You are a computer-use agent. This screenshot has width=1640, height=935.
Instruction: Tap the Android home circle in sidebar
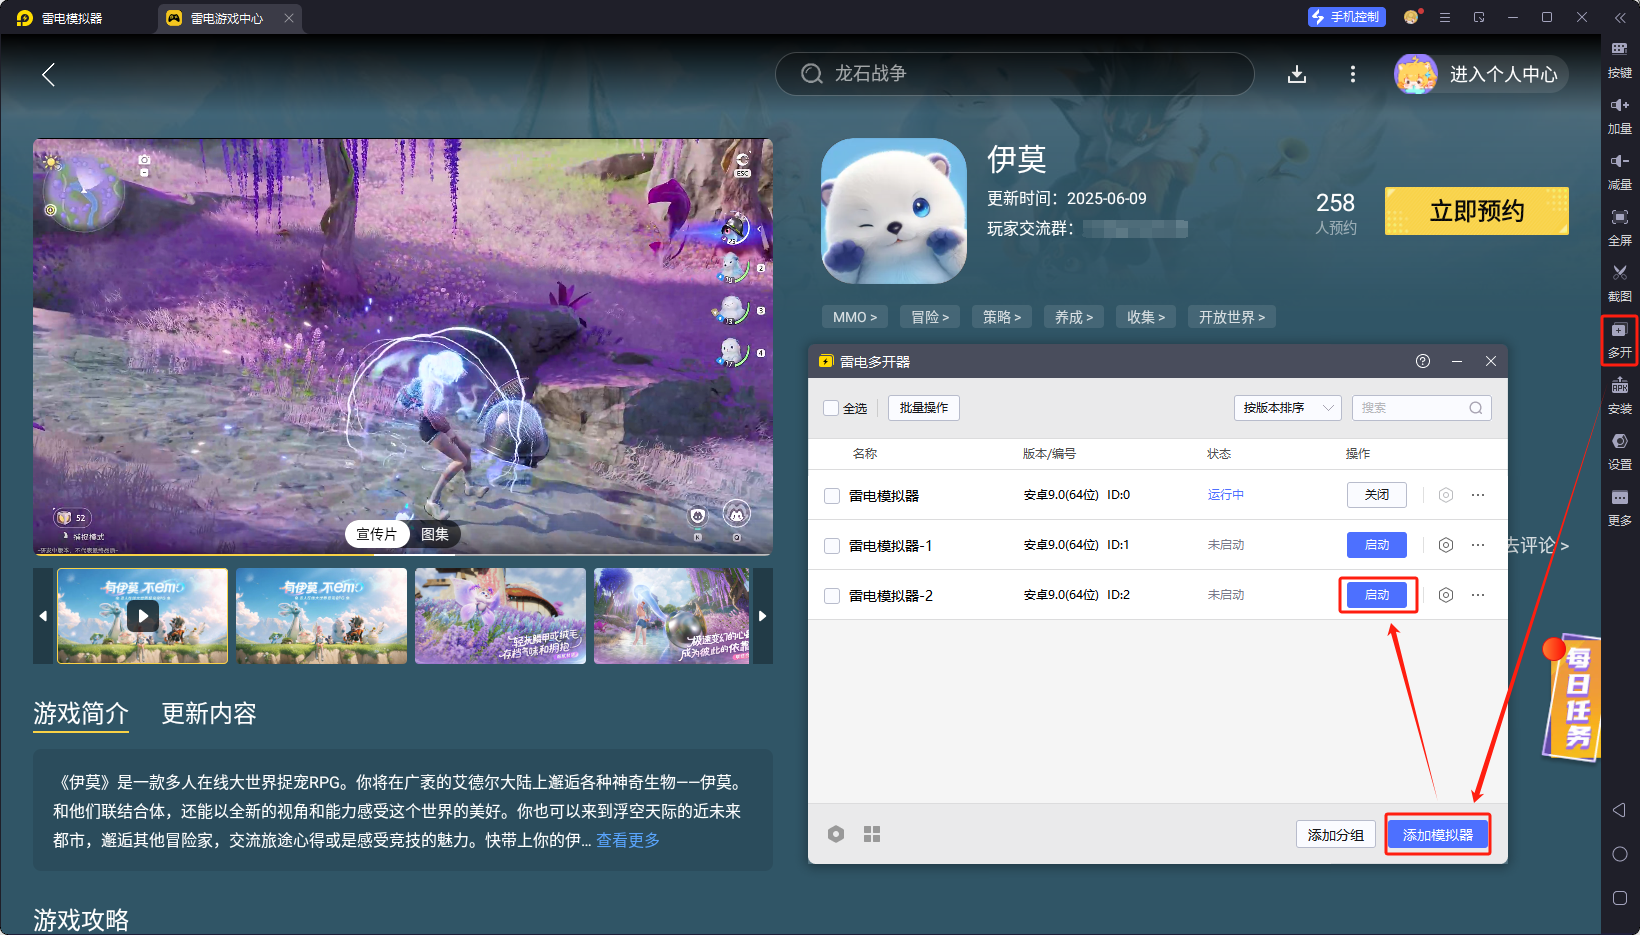click(x=1620, y=854)
